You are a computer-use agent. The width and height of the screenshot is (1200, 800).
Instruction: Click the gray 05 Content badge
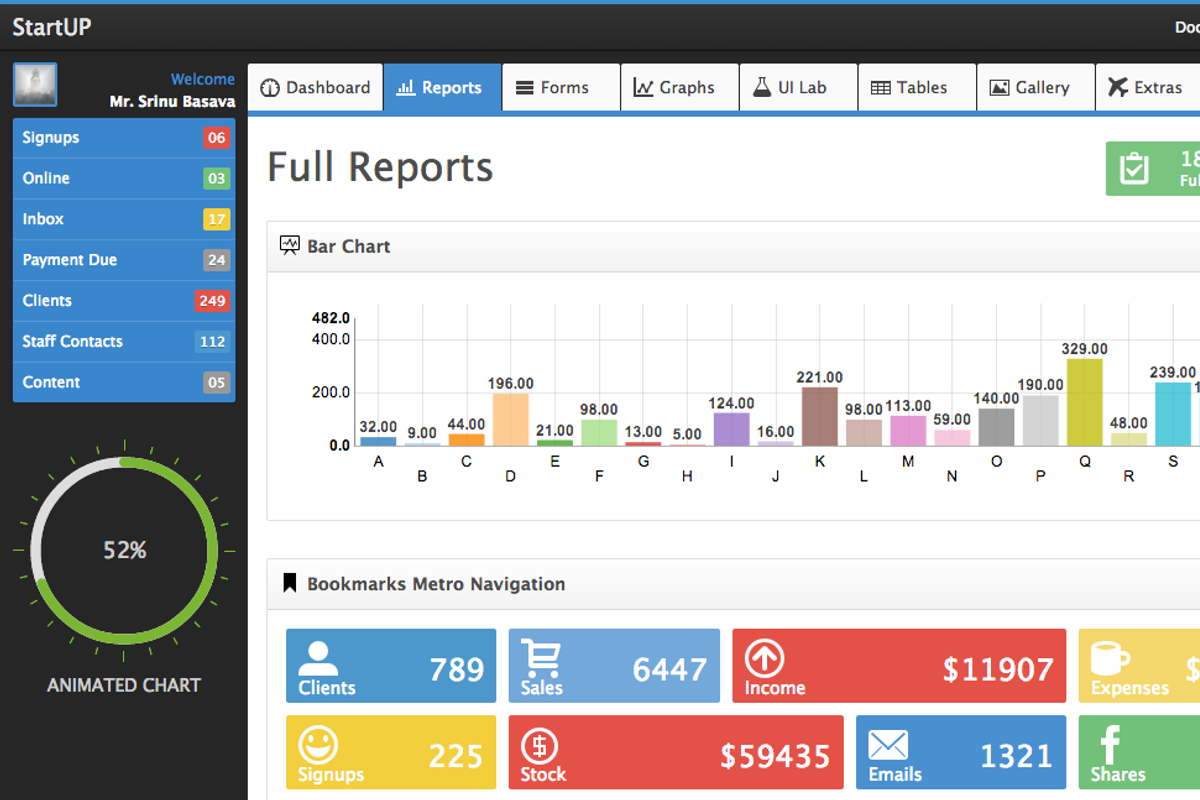point(217,382)
